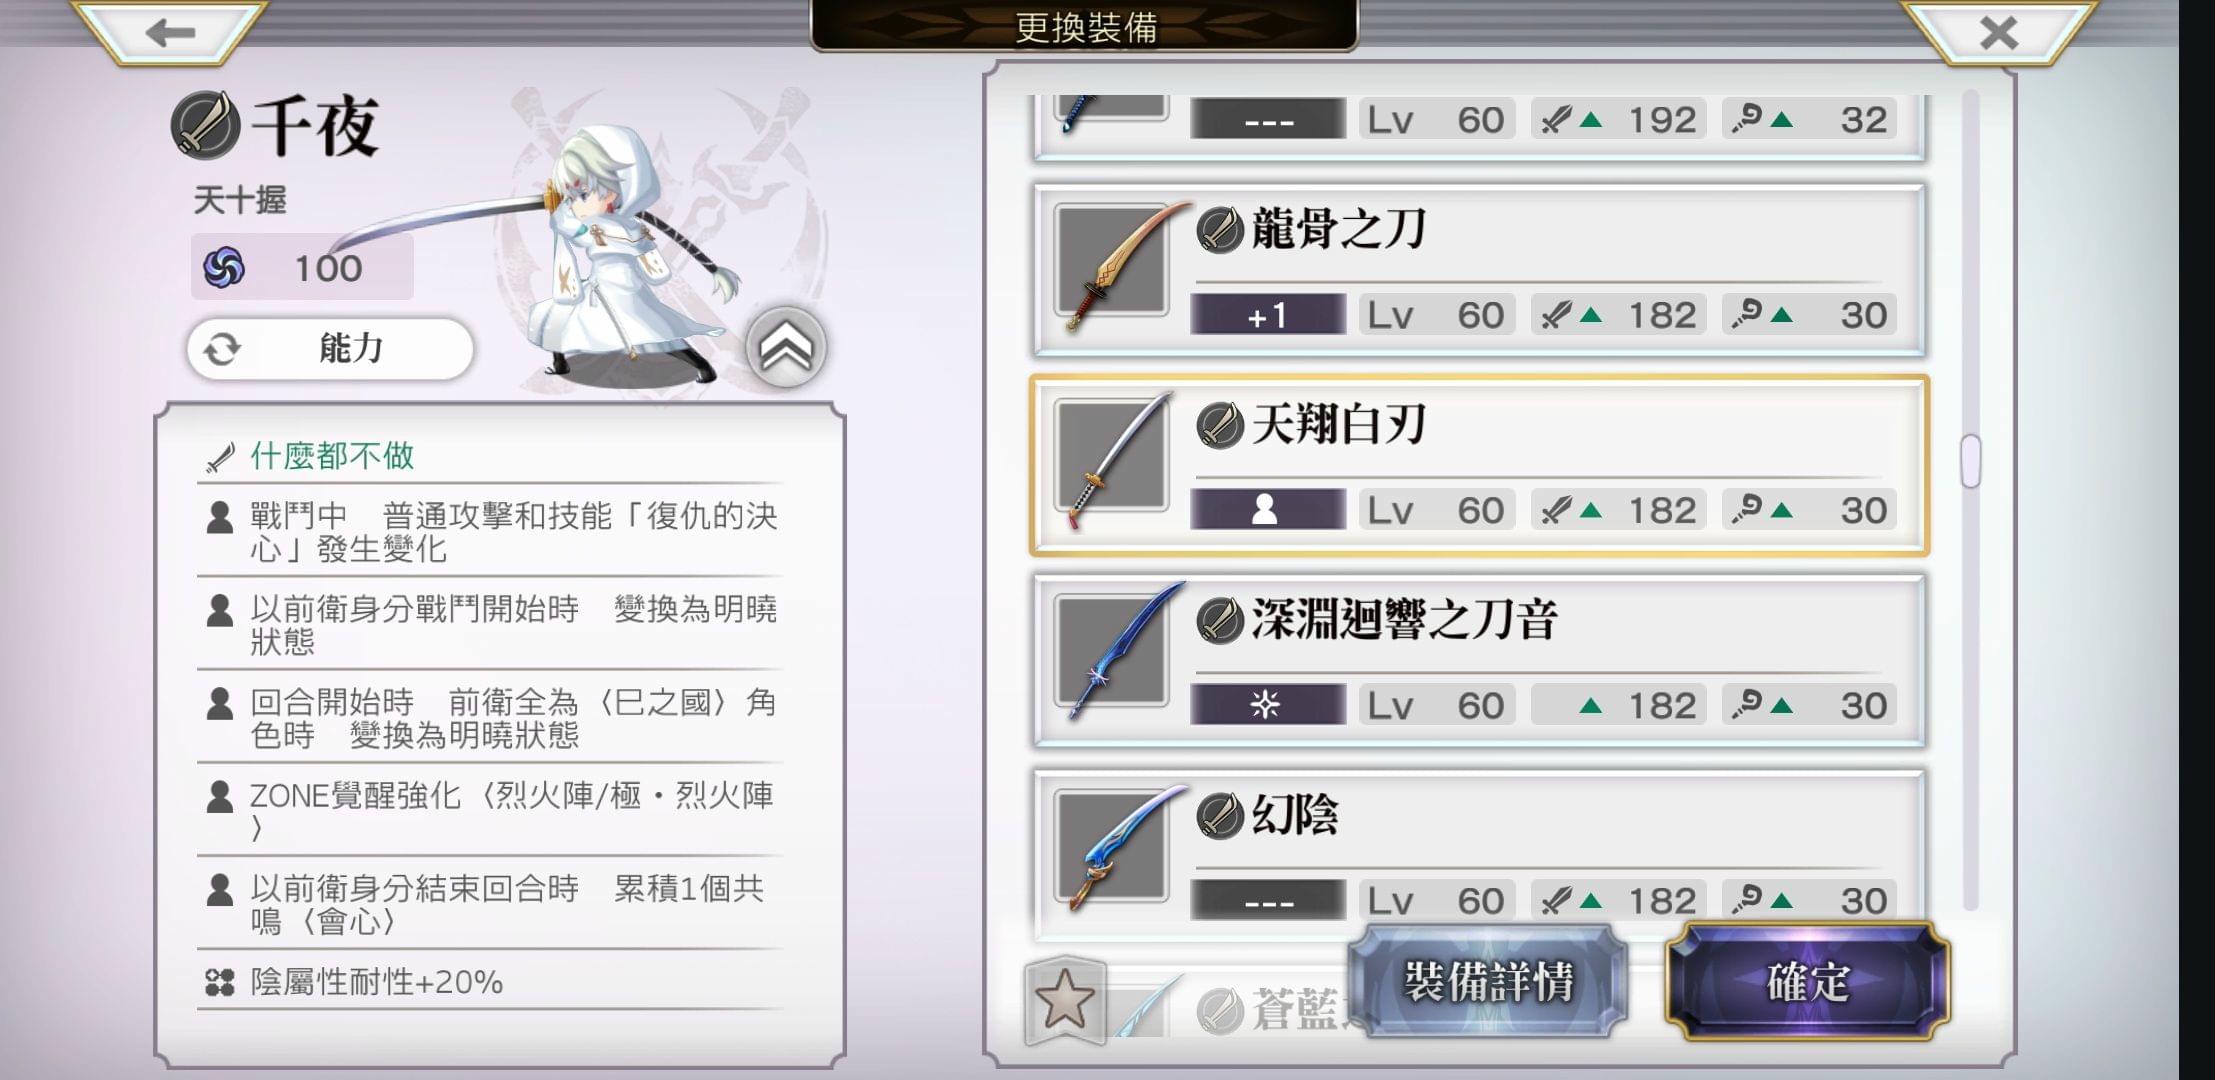
Task: Select the 龍骨之刀 weapon entry
Action: tap(1478, 270)
